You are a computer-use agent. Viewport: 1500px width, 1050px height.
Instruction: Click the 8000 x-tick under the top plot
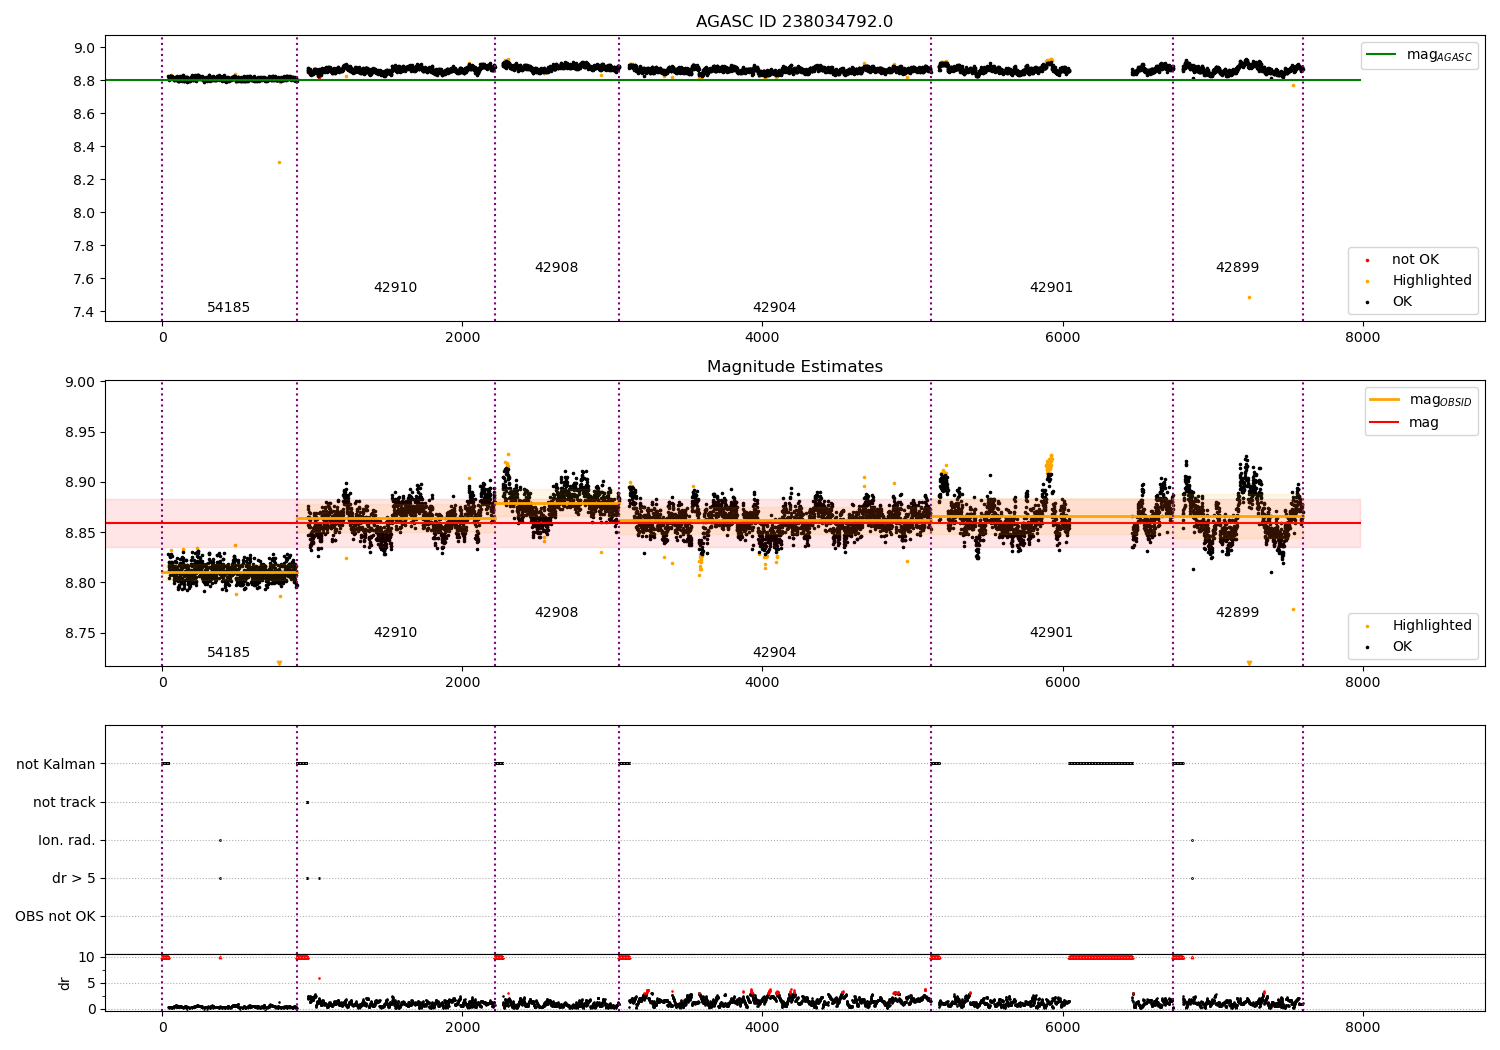click(1362, 338)
